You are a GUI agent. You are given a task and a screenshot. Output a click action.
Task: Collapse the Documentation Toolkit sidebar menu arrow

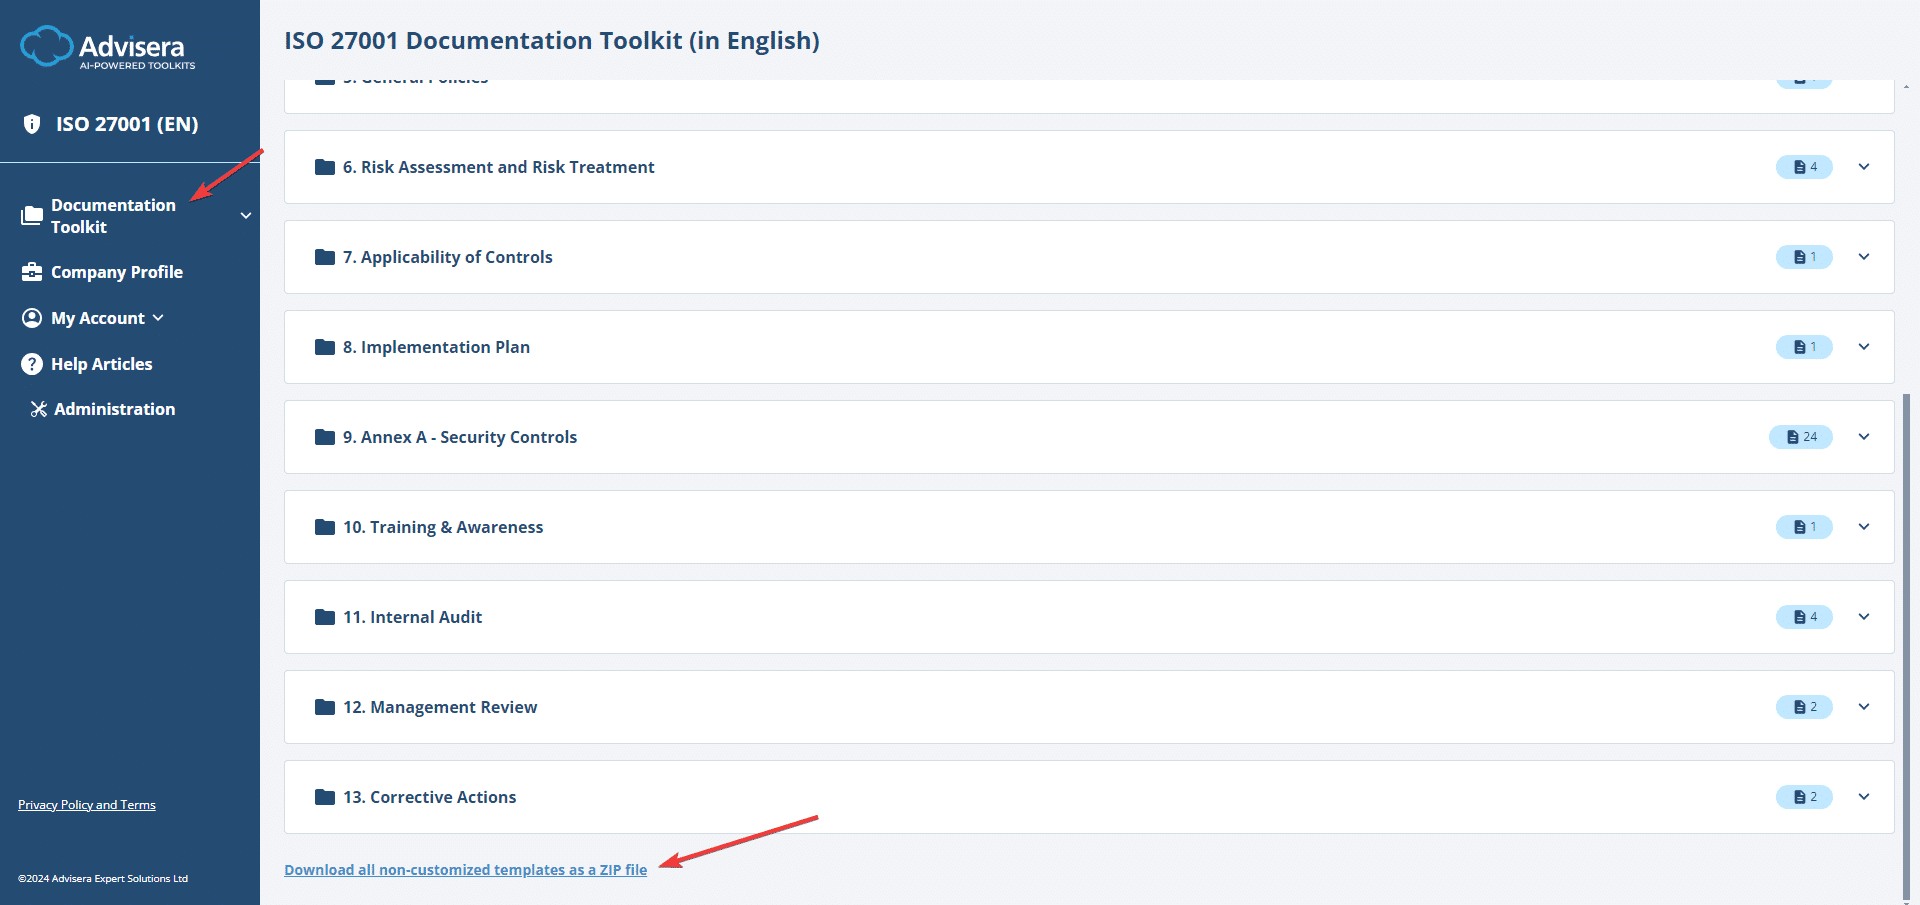coord(246,216)
